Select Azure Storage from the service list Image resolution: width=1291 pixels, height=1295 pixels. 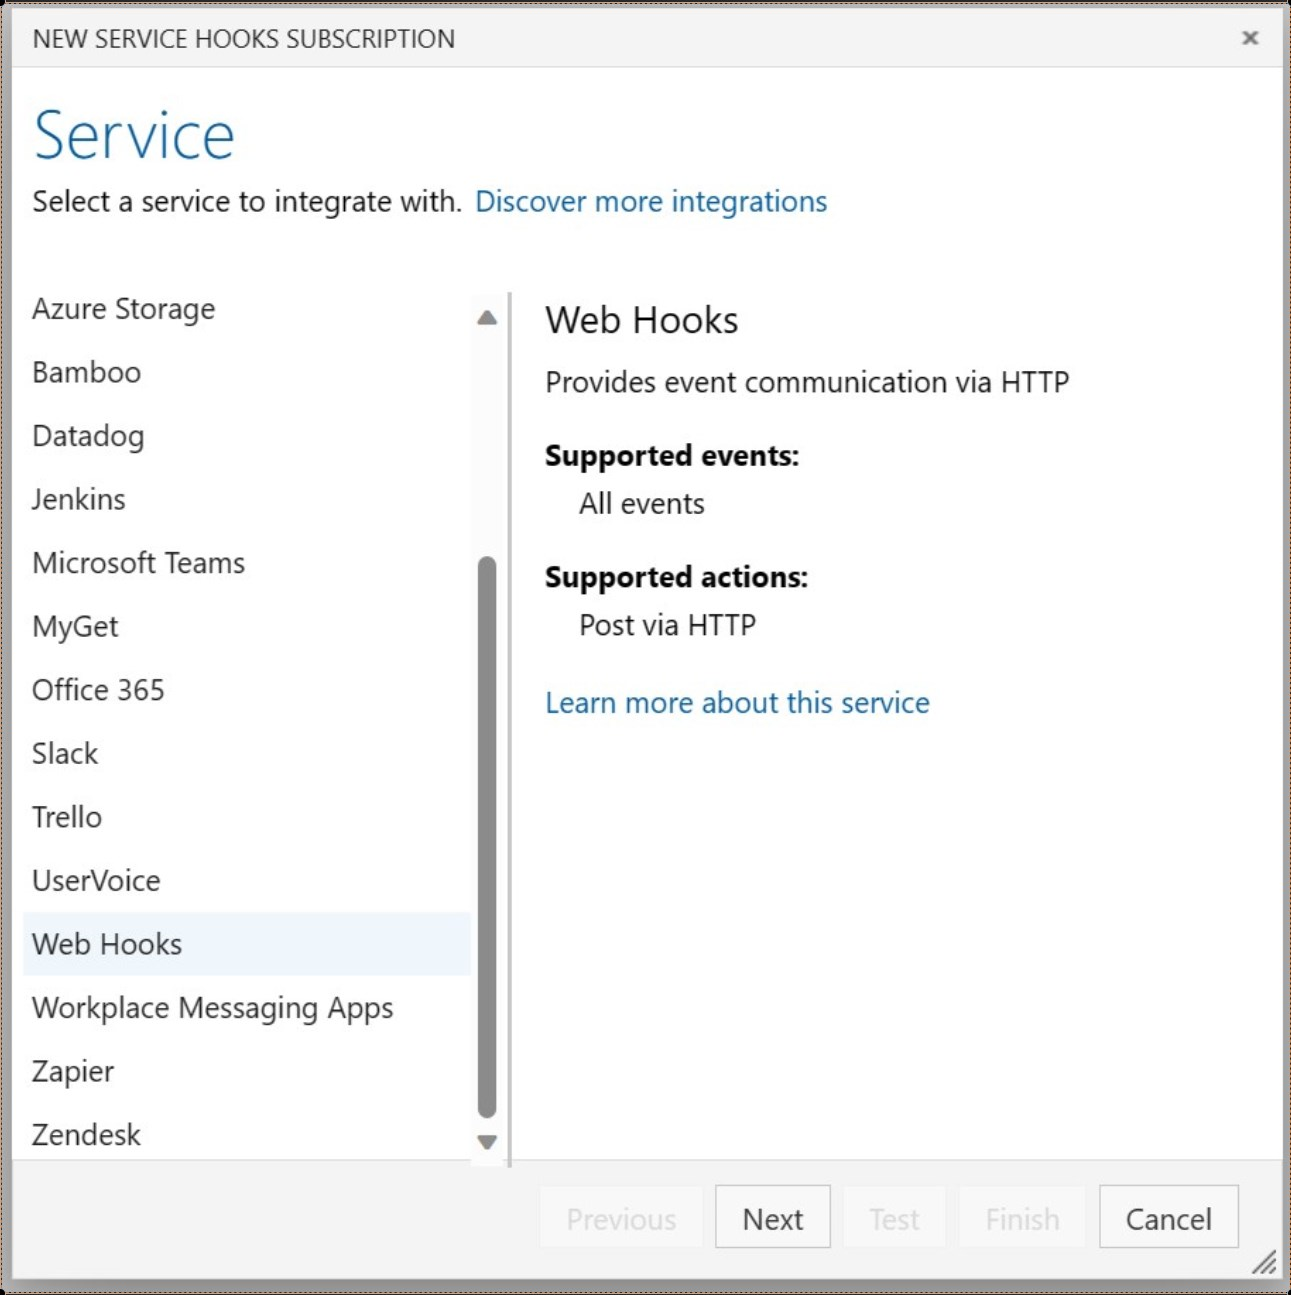point(124,309)
